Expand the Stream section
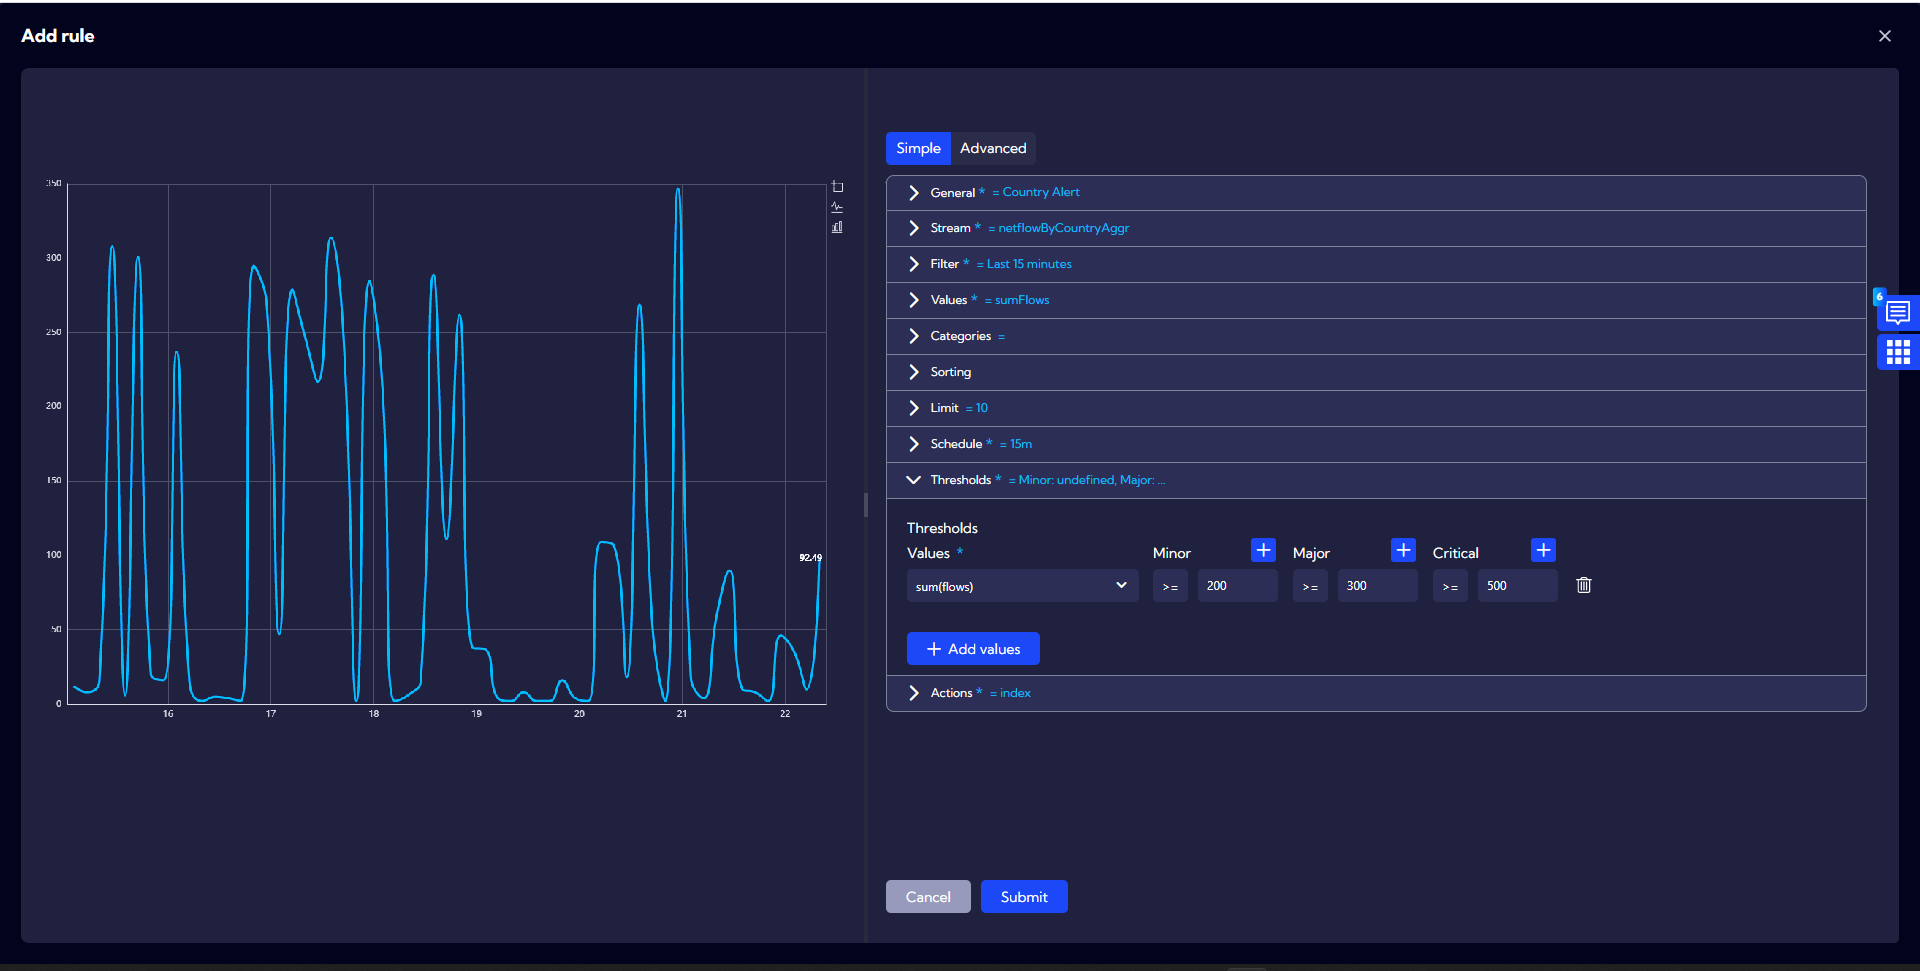 pos(914,228)
